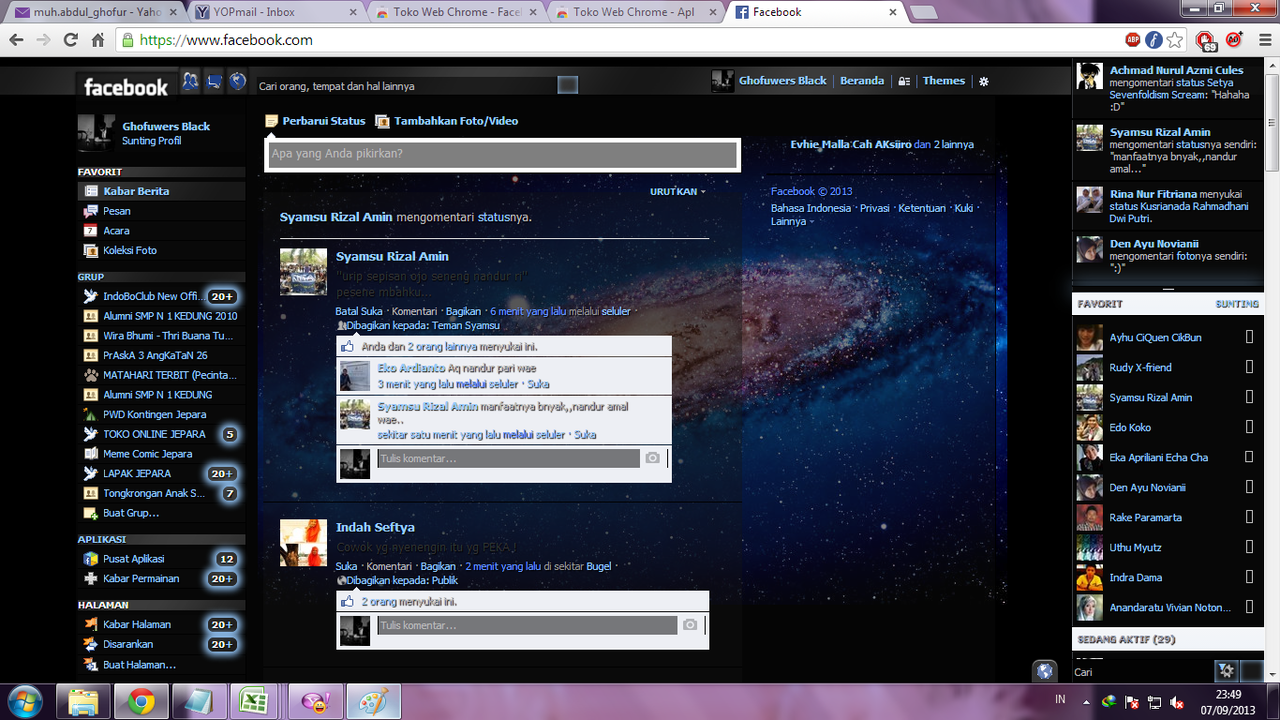Focus the status box Apa yang Anda pikirkan
The height and width of the screenshot is (720, 1280).
[x=503, y=154]
